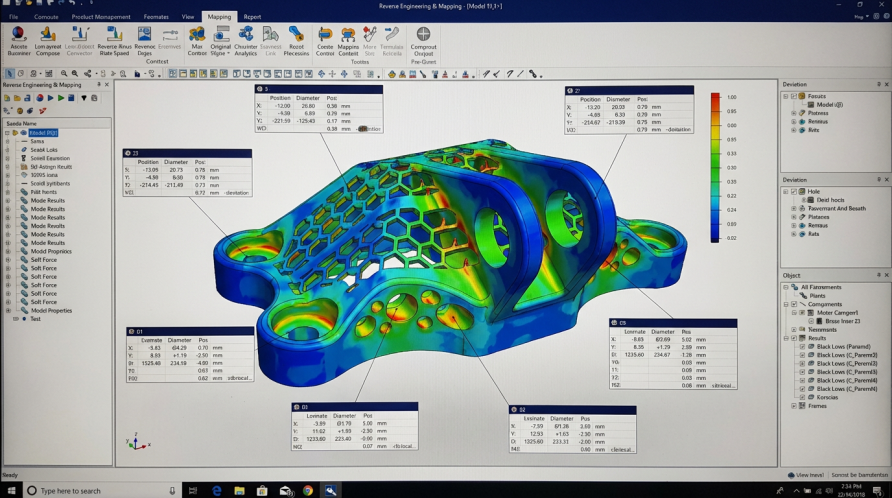
Task: Launch Chrome from the taskbar
Action: coord(308,491)
